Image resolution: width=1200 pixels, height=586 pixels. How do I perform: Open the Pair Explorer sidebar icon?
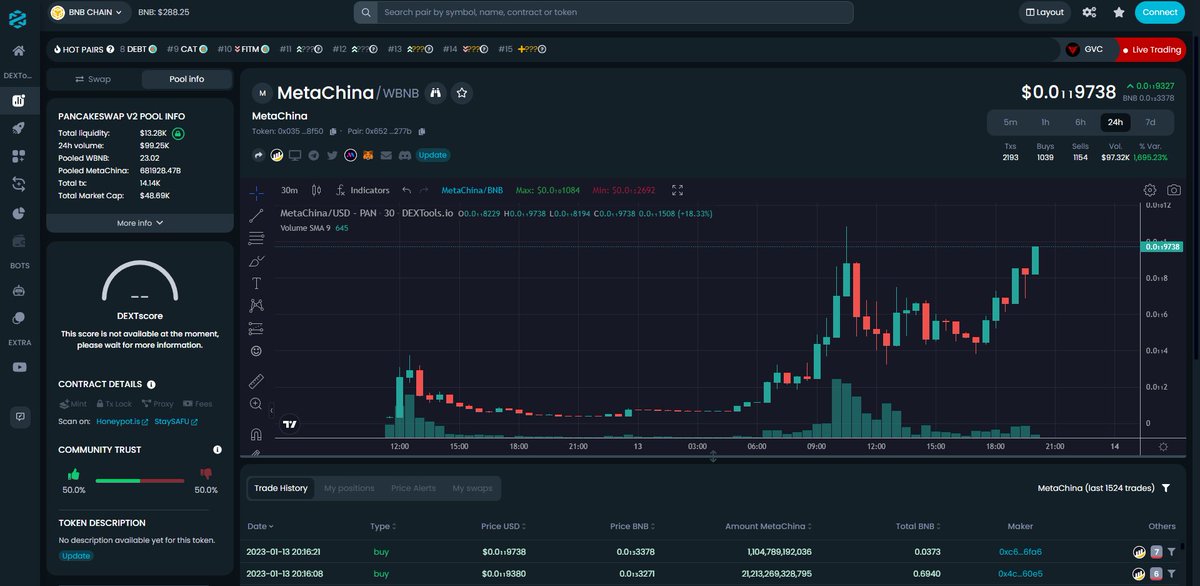coord(18,100)
